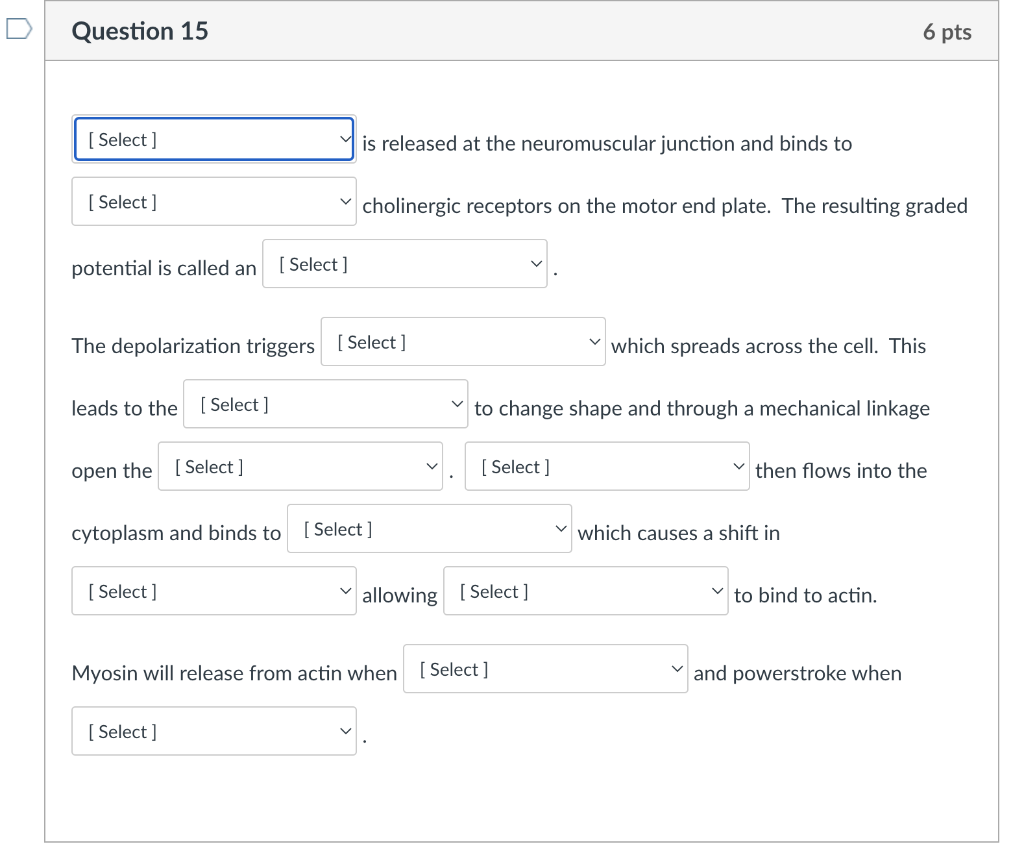Open dropdown before "then flows into the"
1024x866 pixels.
pyautogui.click(x=607, y=467)
